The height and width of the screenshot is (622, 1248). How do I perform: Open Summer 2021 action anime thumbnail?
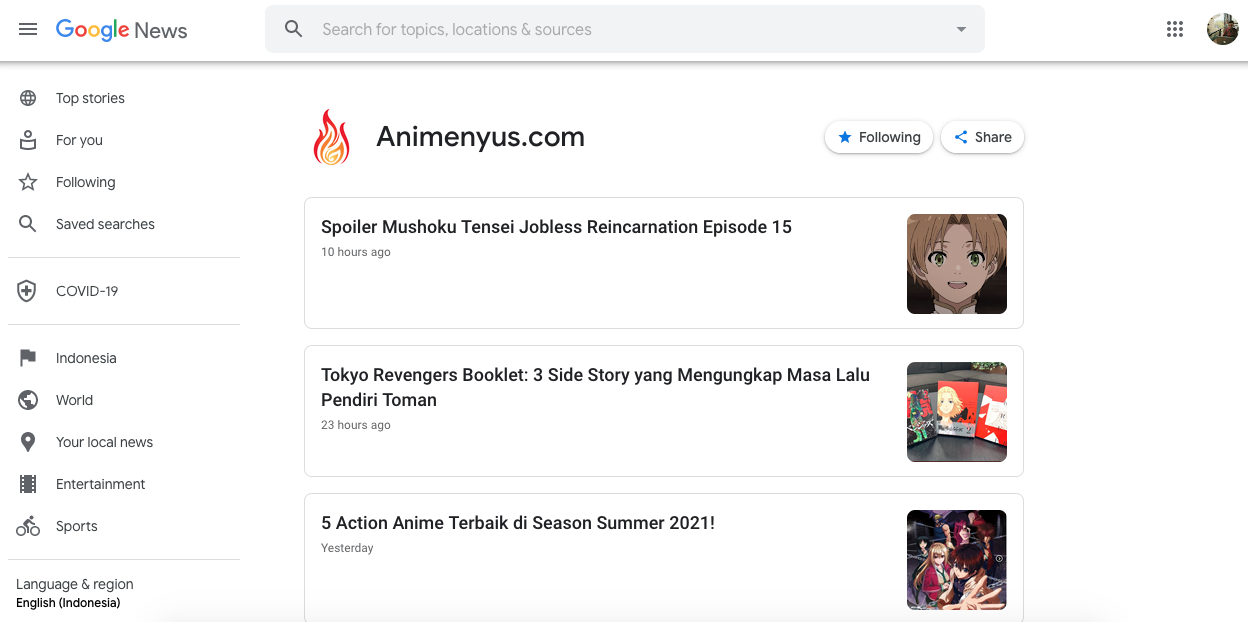(x=957, y=560)
